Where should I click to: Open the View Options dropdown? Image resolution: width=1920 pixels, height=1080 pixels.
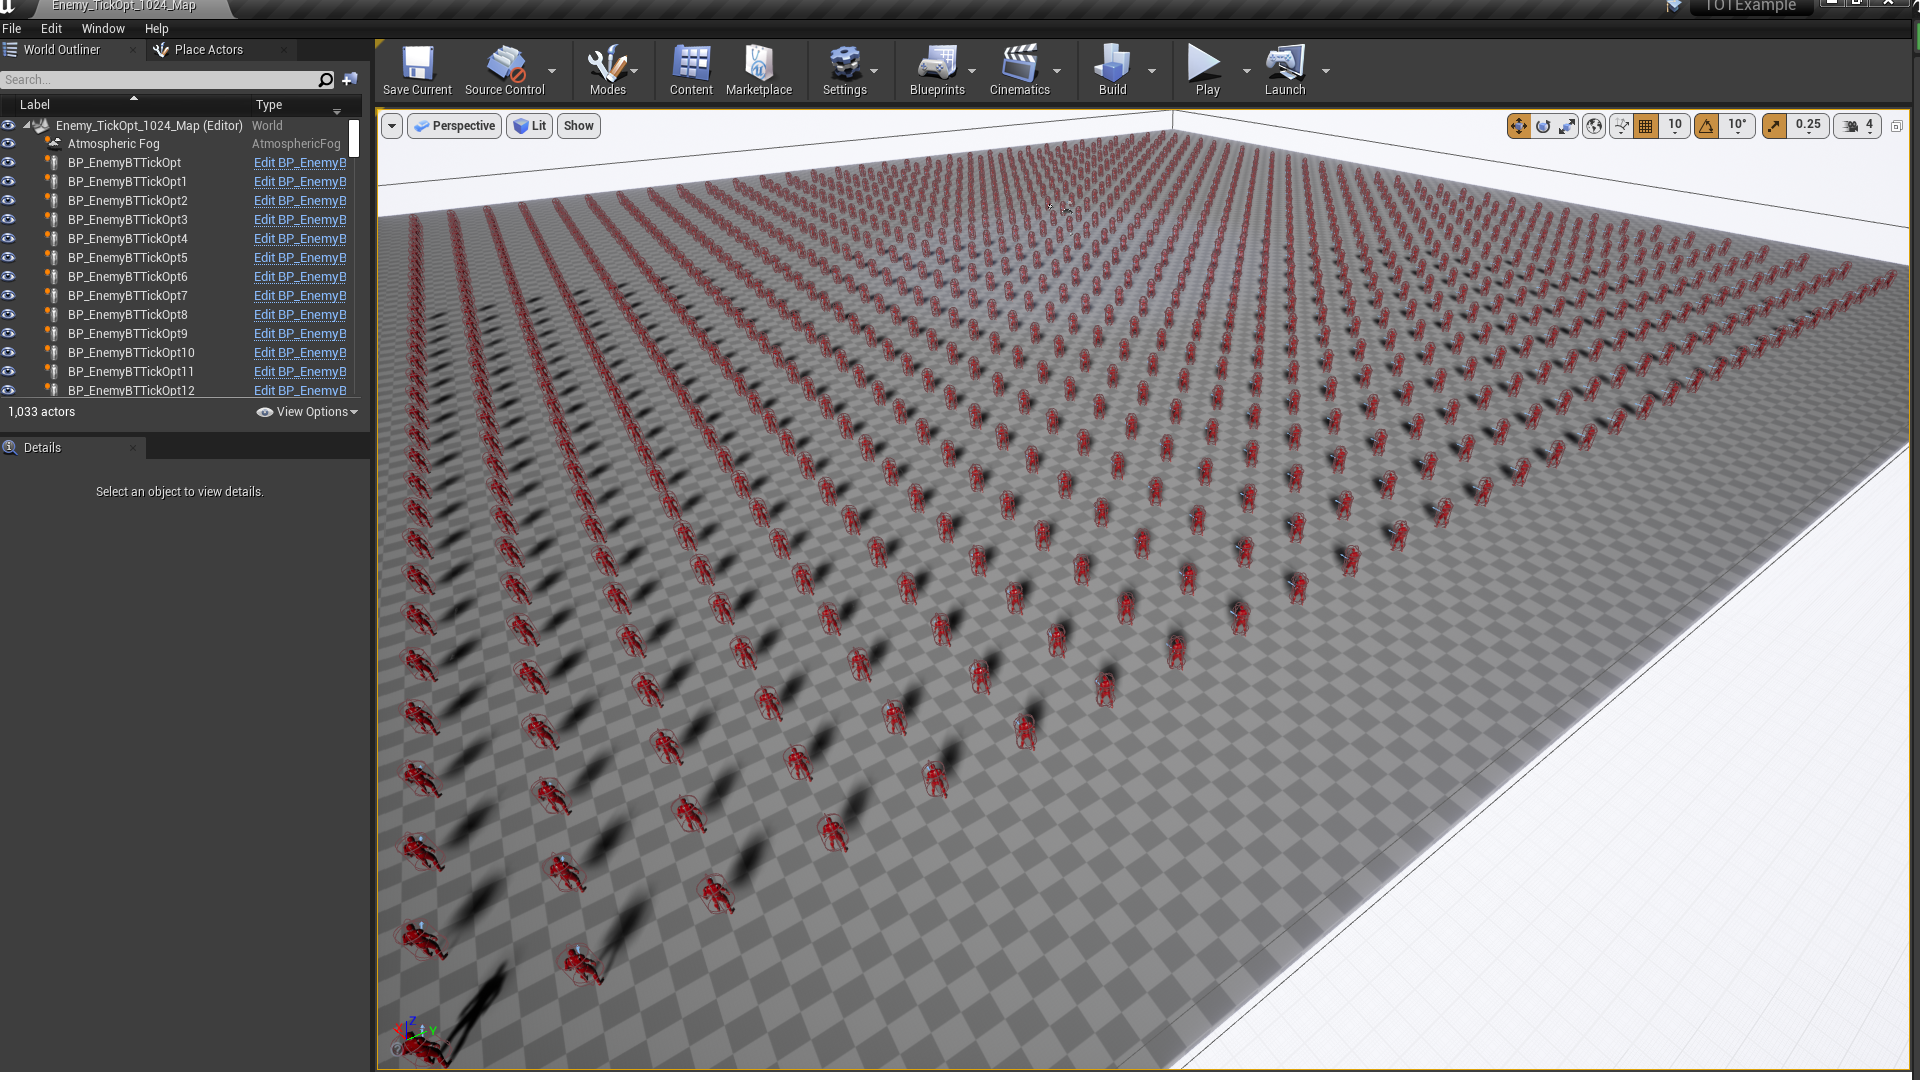click(307, 411)
